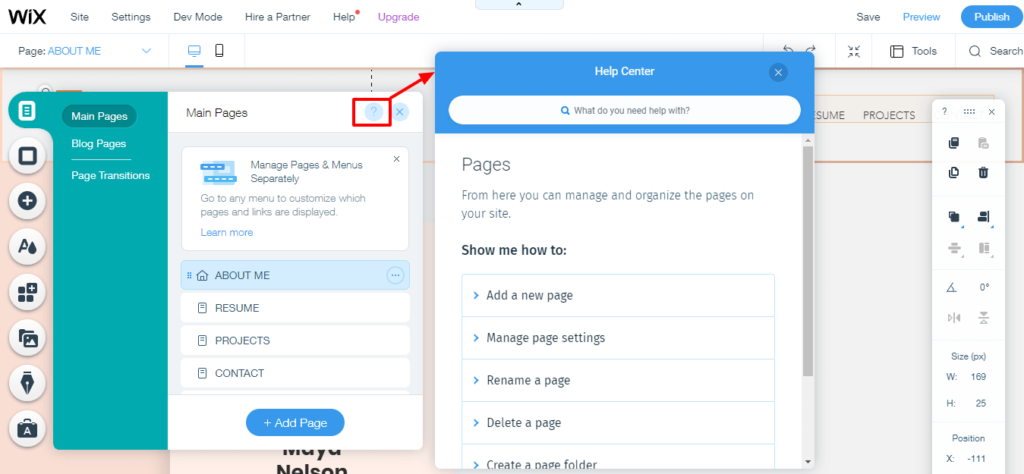Open the Media image icon in sidebar
The width and height of the screenshot is (1024, 474).
click(27, 338)
